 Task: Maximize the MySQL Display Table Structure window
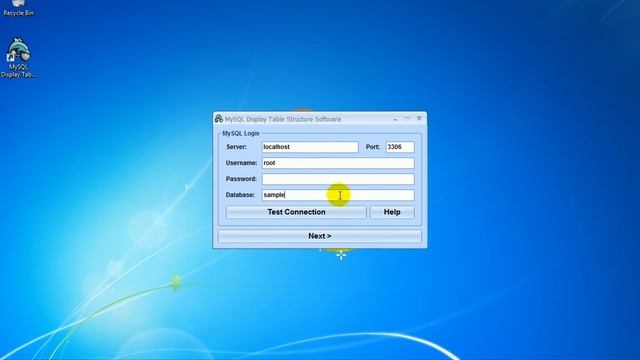point(407,118)
